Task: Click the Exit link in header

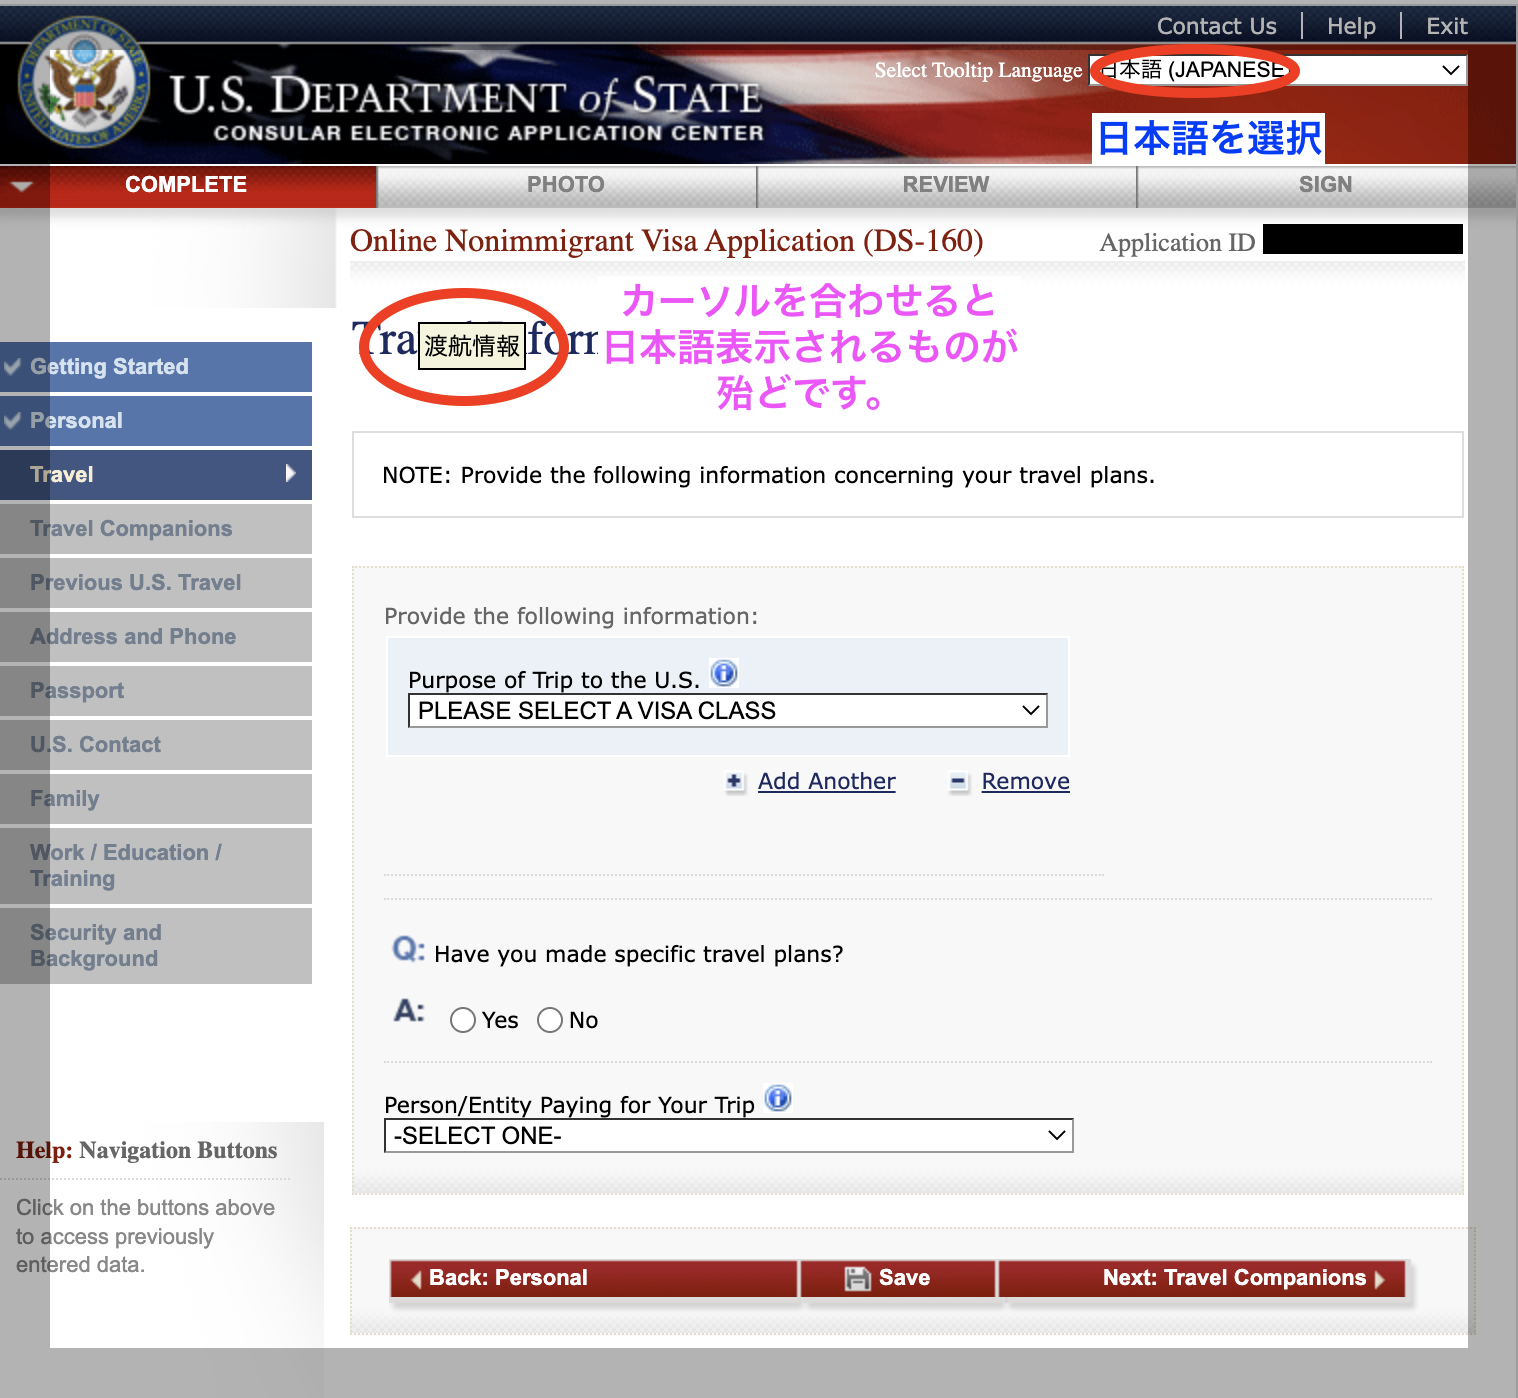Action: pos(1446,26)
